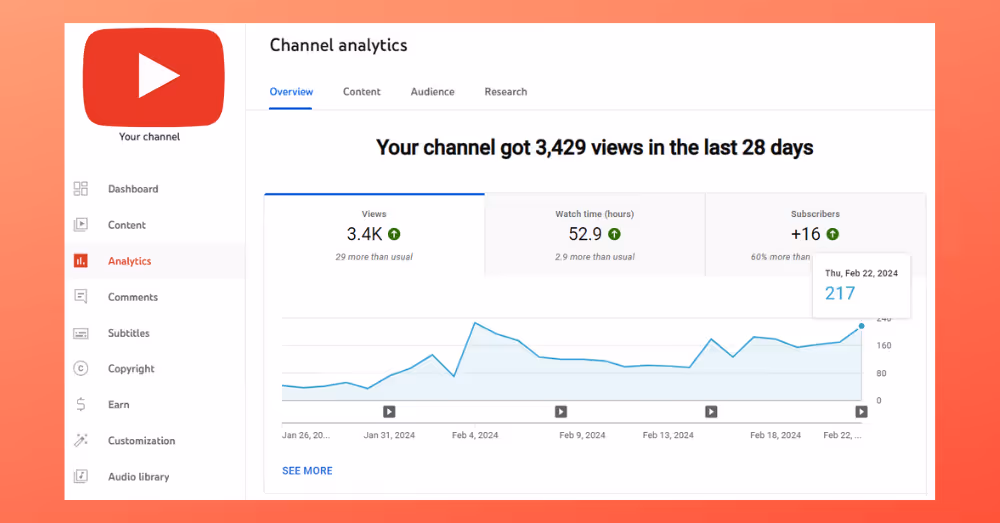Open the Dashboard icon in sidebar
Viewport: 1000px width, 523px height.
[80, 189]
